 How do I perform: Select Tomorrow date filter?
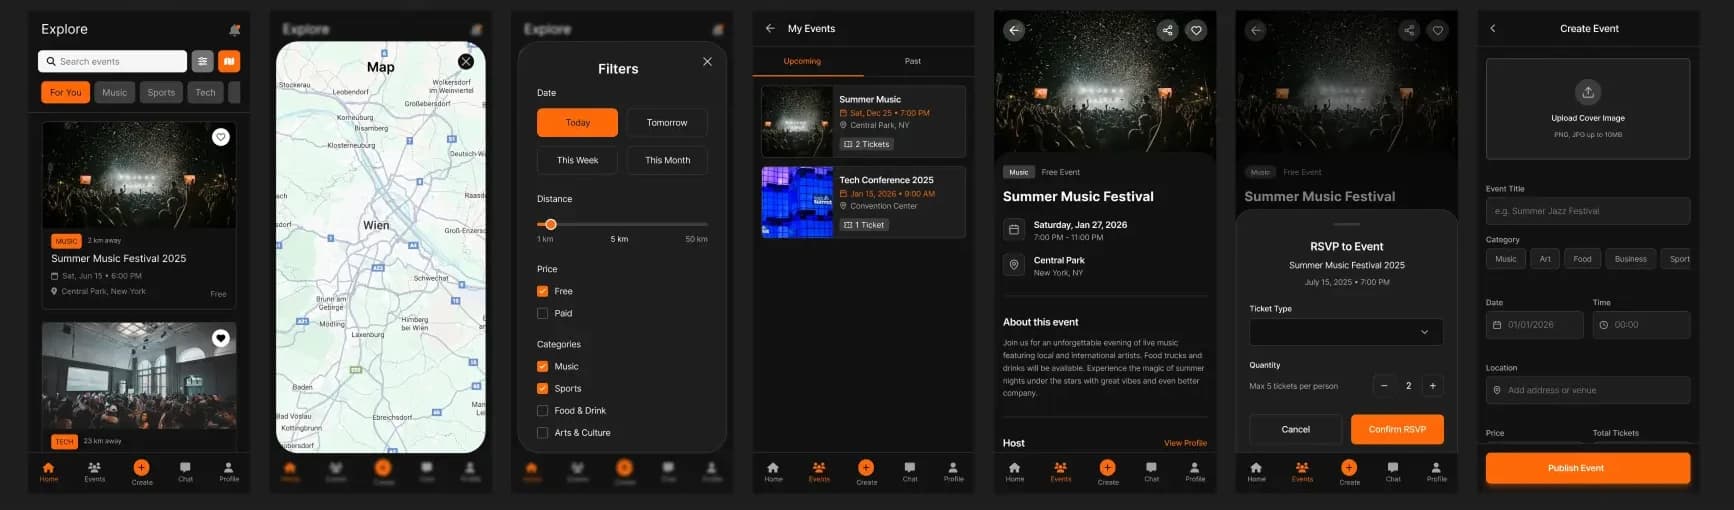(667, 122)
